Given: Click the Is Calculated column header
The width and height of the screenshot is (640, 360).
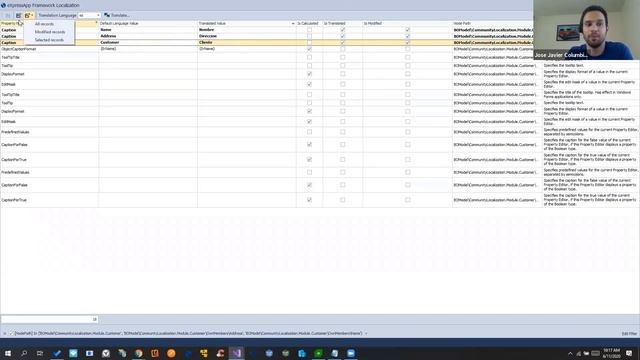Looking at the screenshot, I should click(309, 24).
